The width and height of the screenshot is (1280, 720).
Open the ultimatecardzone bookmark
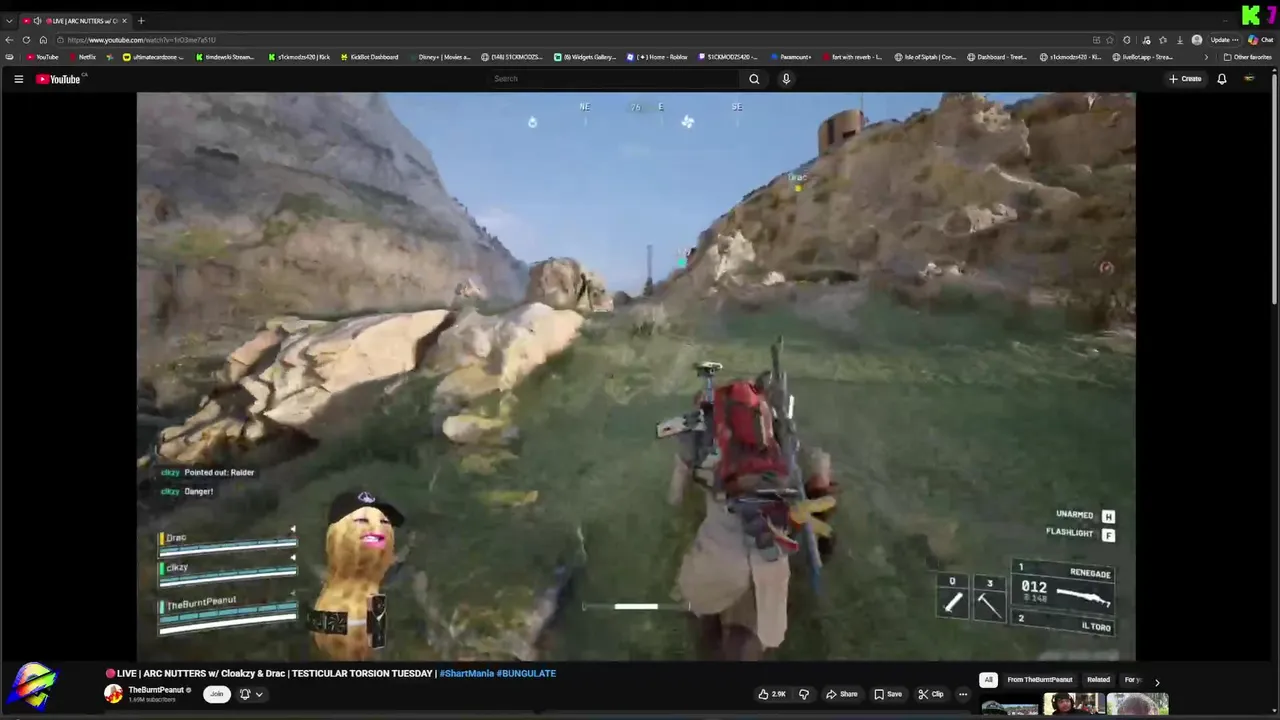click(153, 57)
